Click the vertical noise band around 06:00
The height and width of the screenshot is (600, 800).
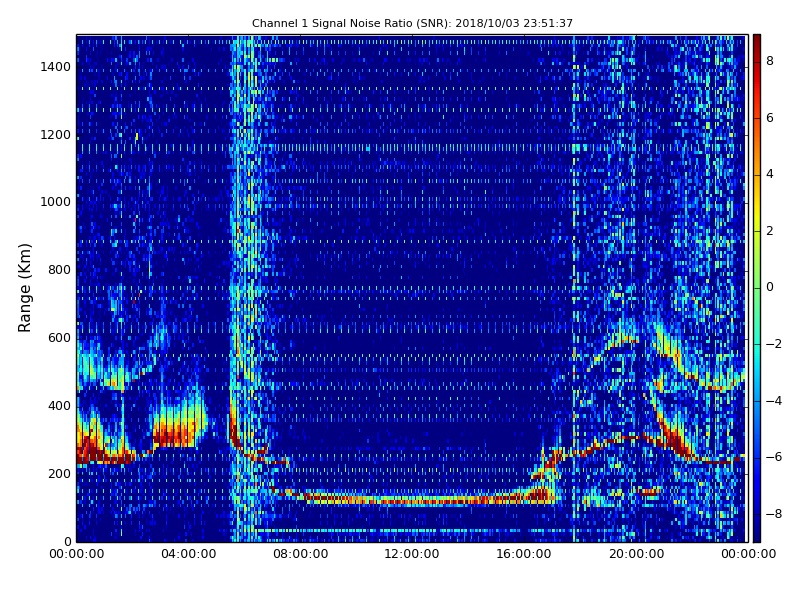click(x=244, y=288)
